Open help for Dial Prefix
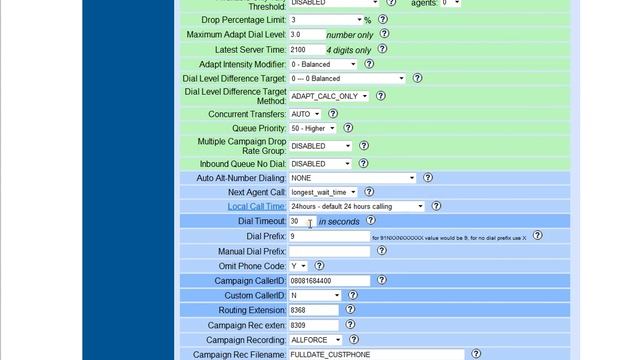 538,235
